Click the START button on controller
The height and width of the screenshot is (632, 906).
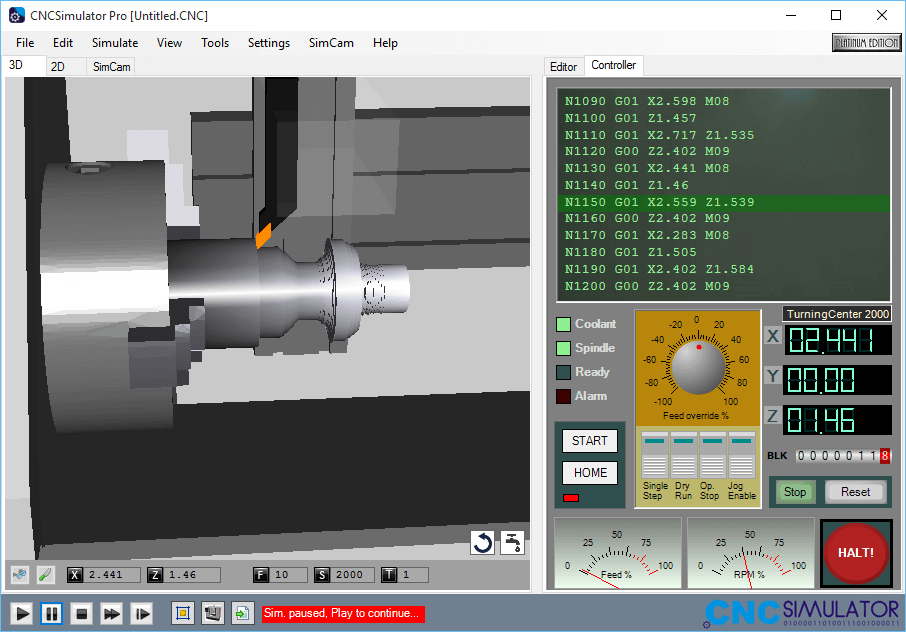(590, 441)
